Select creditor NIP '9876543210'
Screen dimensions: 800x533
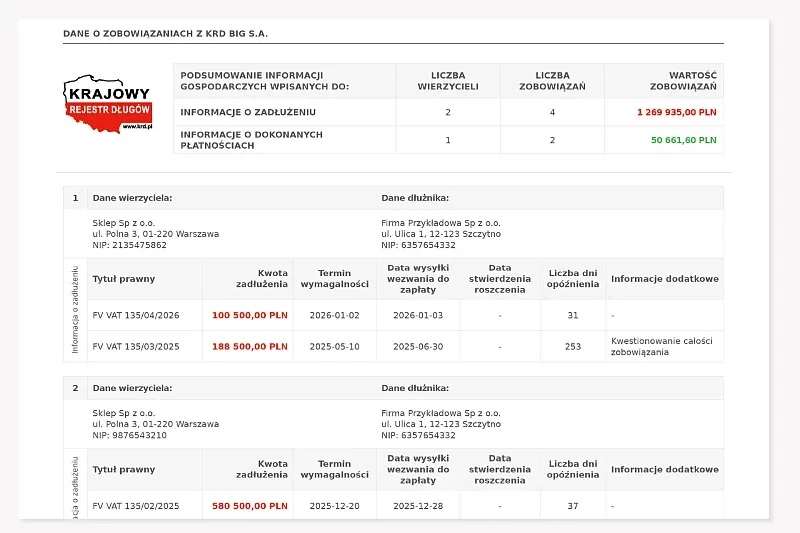(x=139, y=436)
